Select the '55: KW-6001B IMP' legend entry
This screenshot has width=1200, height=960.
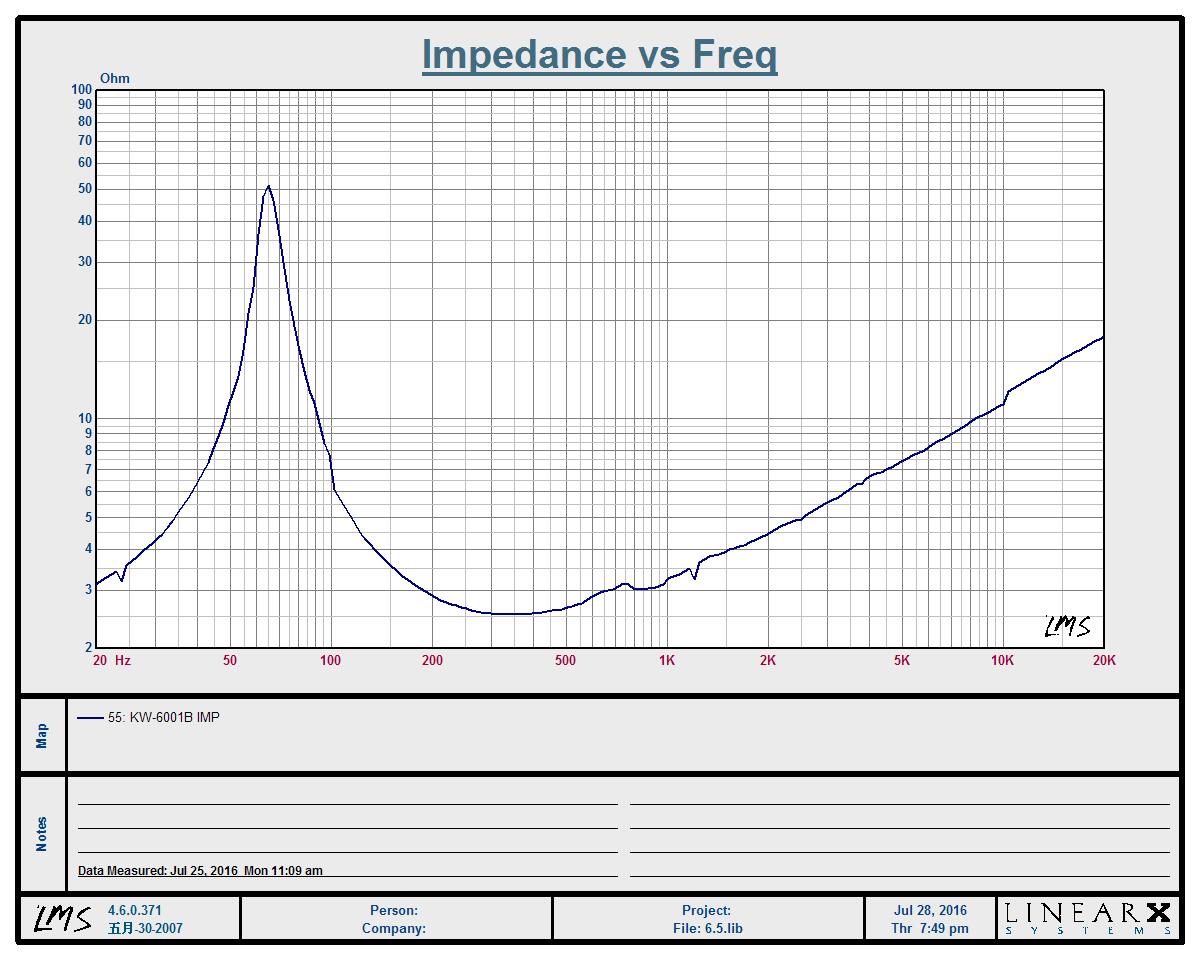[163, 717]
